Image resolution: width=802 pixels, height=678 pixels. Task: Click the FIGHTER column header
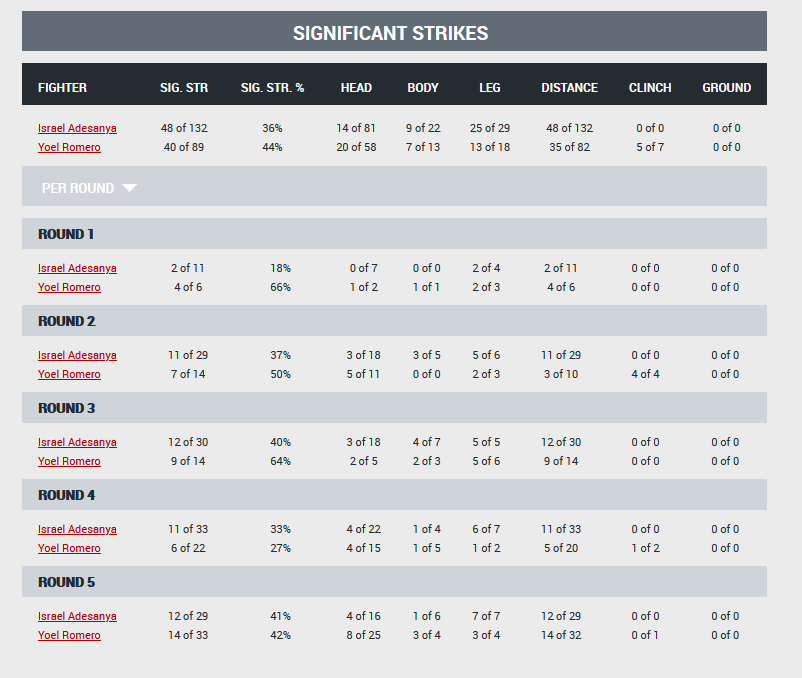(x=62, y=88)
